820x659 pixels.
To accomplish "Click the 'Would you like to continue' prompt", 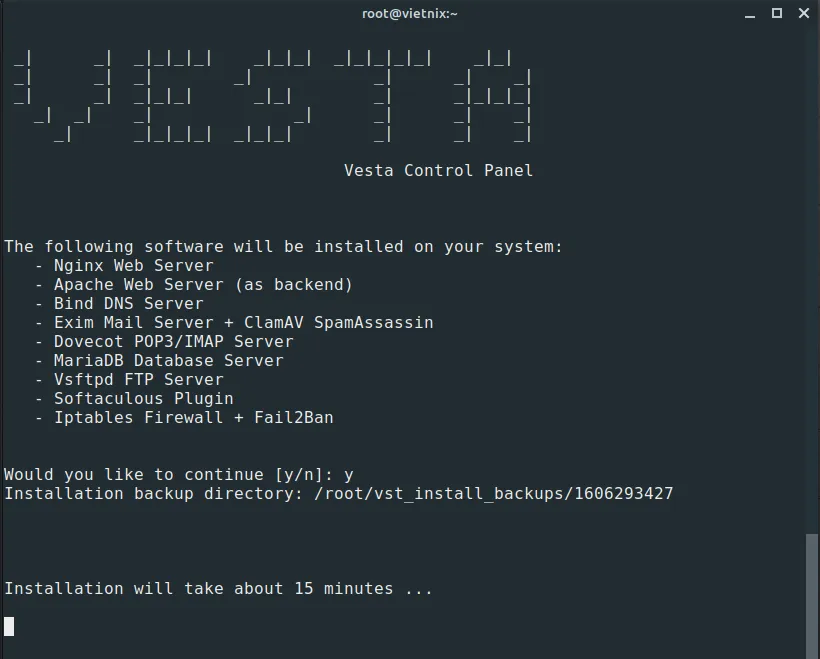I will click(x=169, y=475).
